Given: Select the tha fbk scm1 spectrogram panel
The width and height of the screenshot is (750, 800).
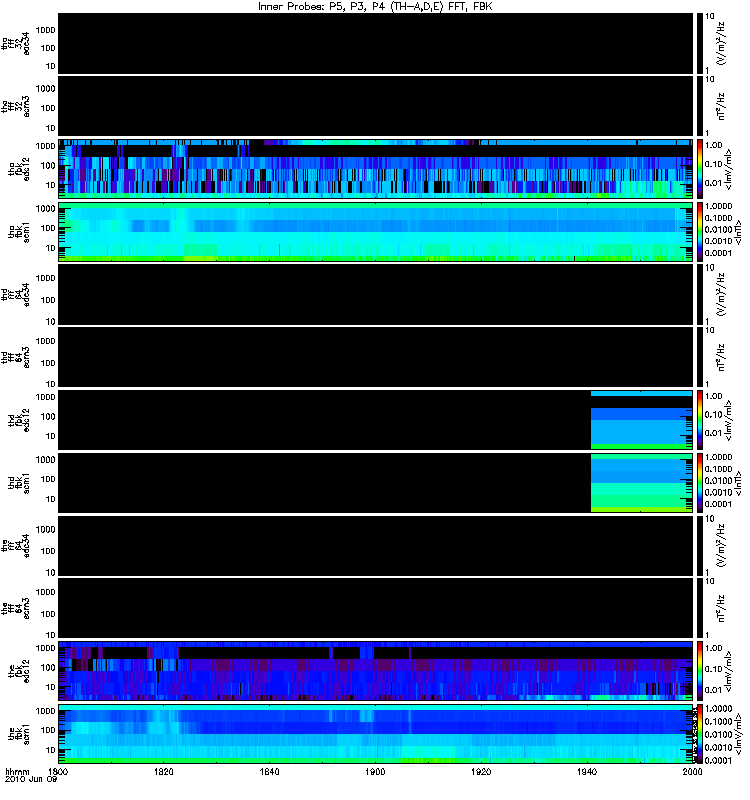Looking at the screenshot, I should (x=376, y=232).
